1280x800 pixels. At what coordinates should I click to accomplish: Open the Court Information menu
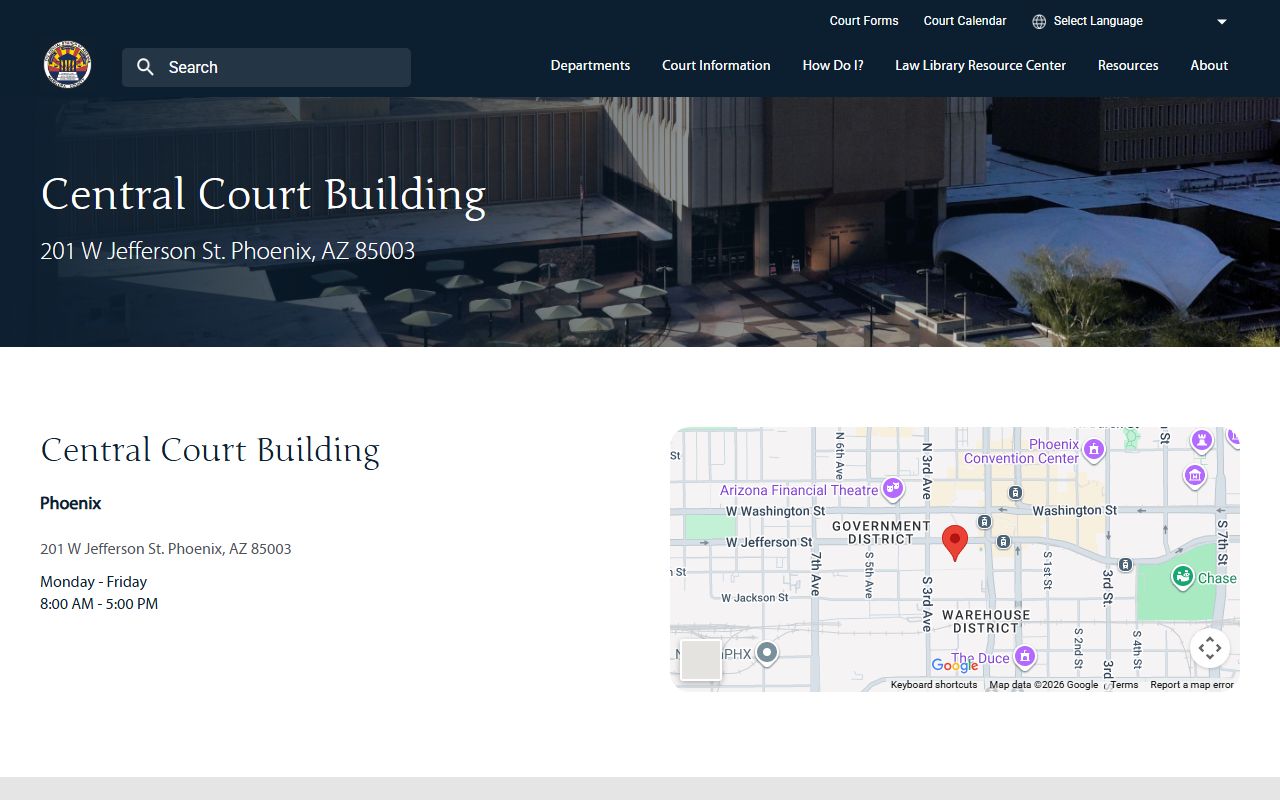click(x=716, y=65)
